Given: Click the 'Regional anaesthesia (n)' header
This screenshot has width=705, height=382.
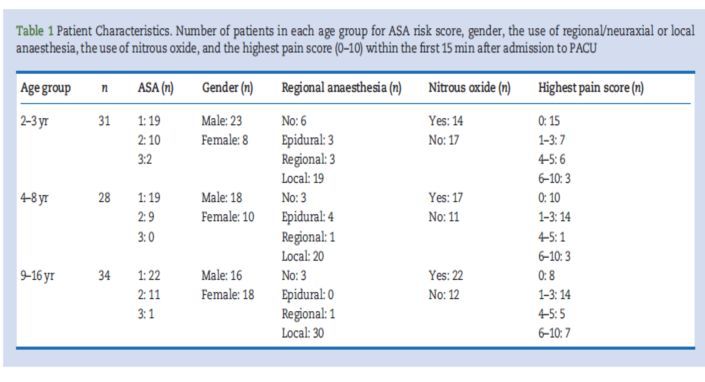Looking at the screenshot, I should [x=342, y=87].
